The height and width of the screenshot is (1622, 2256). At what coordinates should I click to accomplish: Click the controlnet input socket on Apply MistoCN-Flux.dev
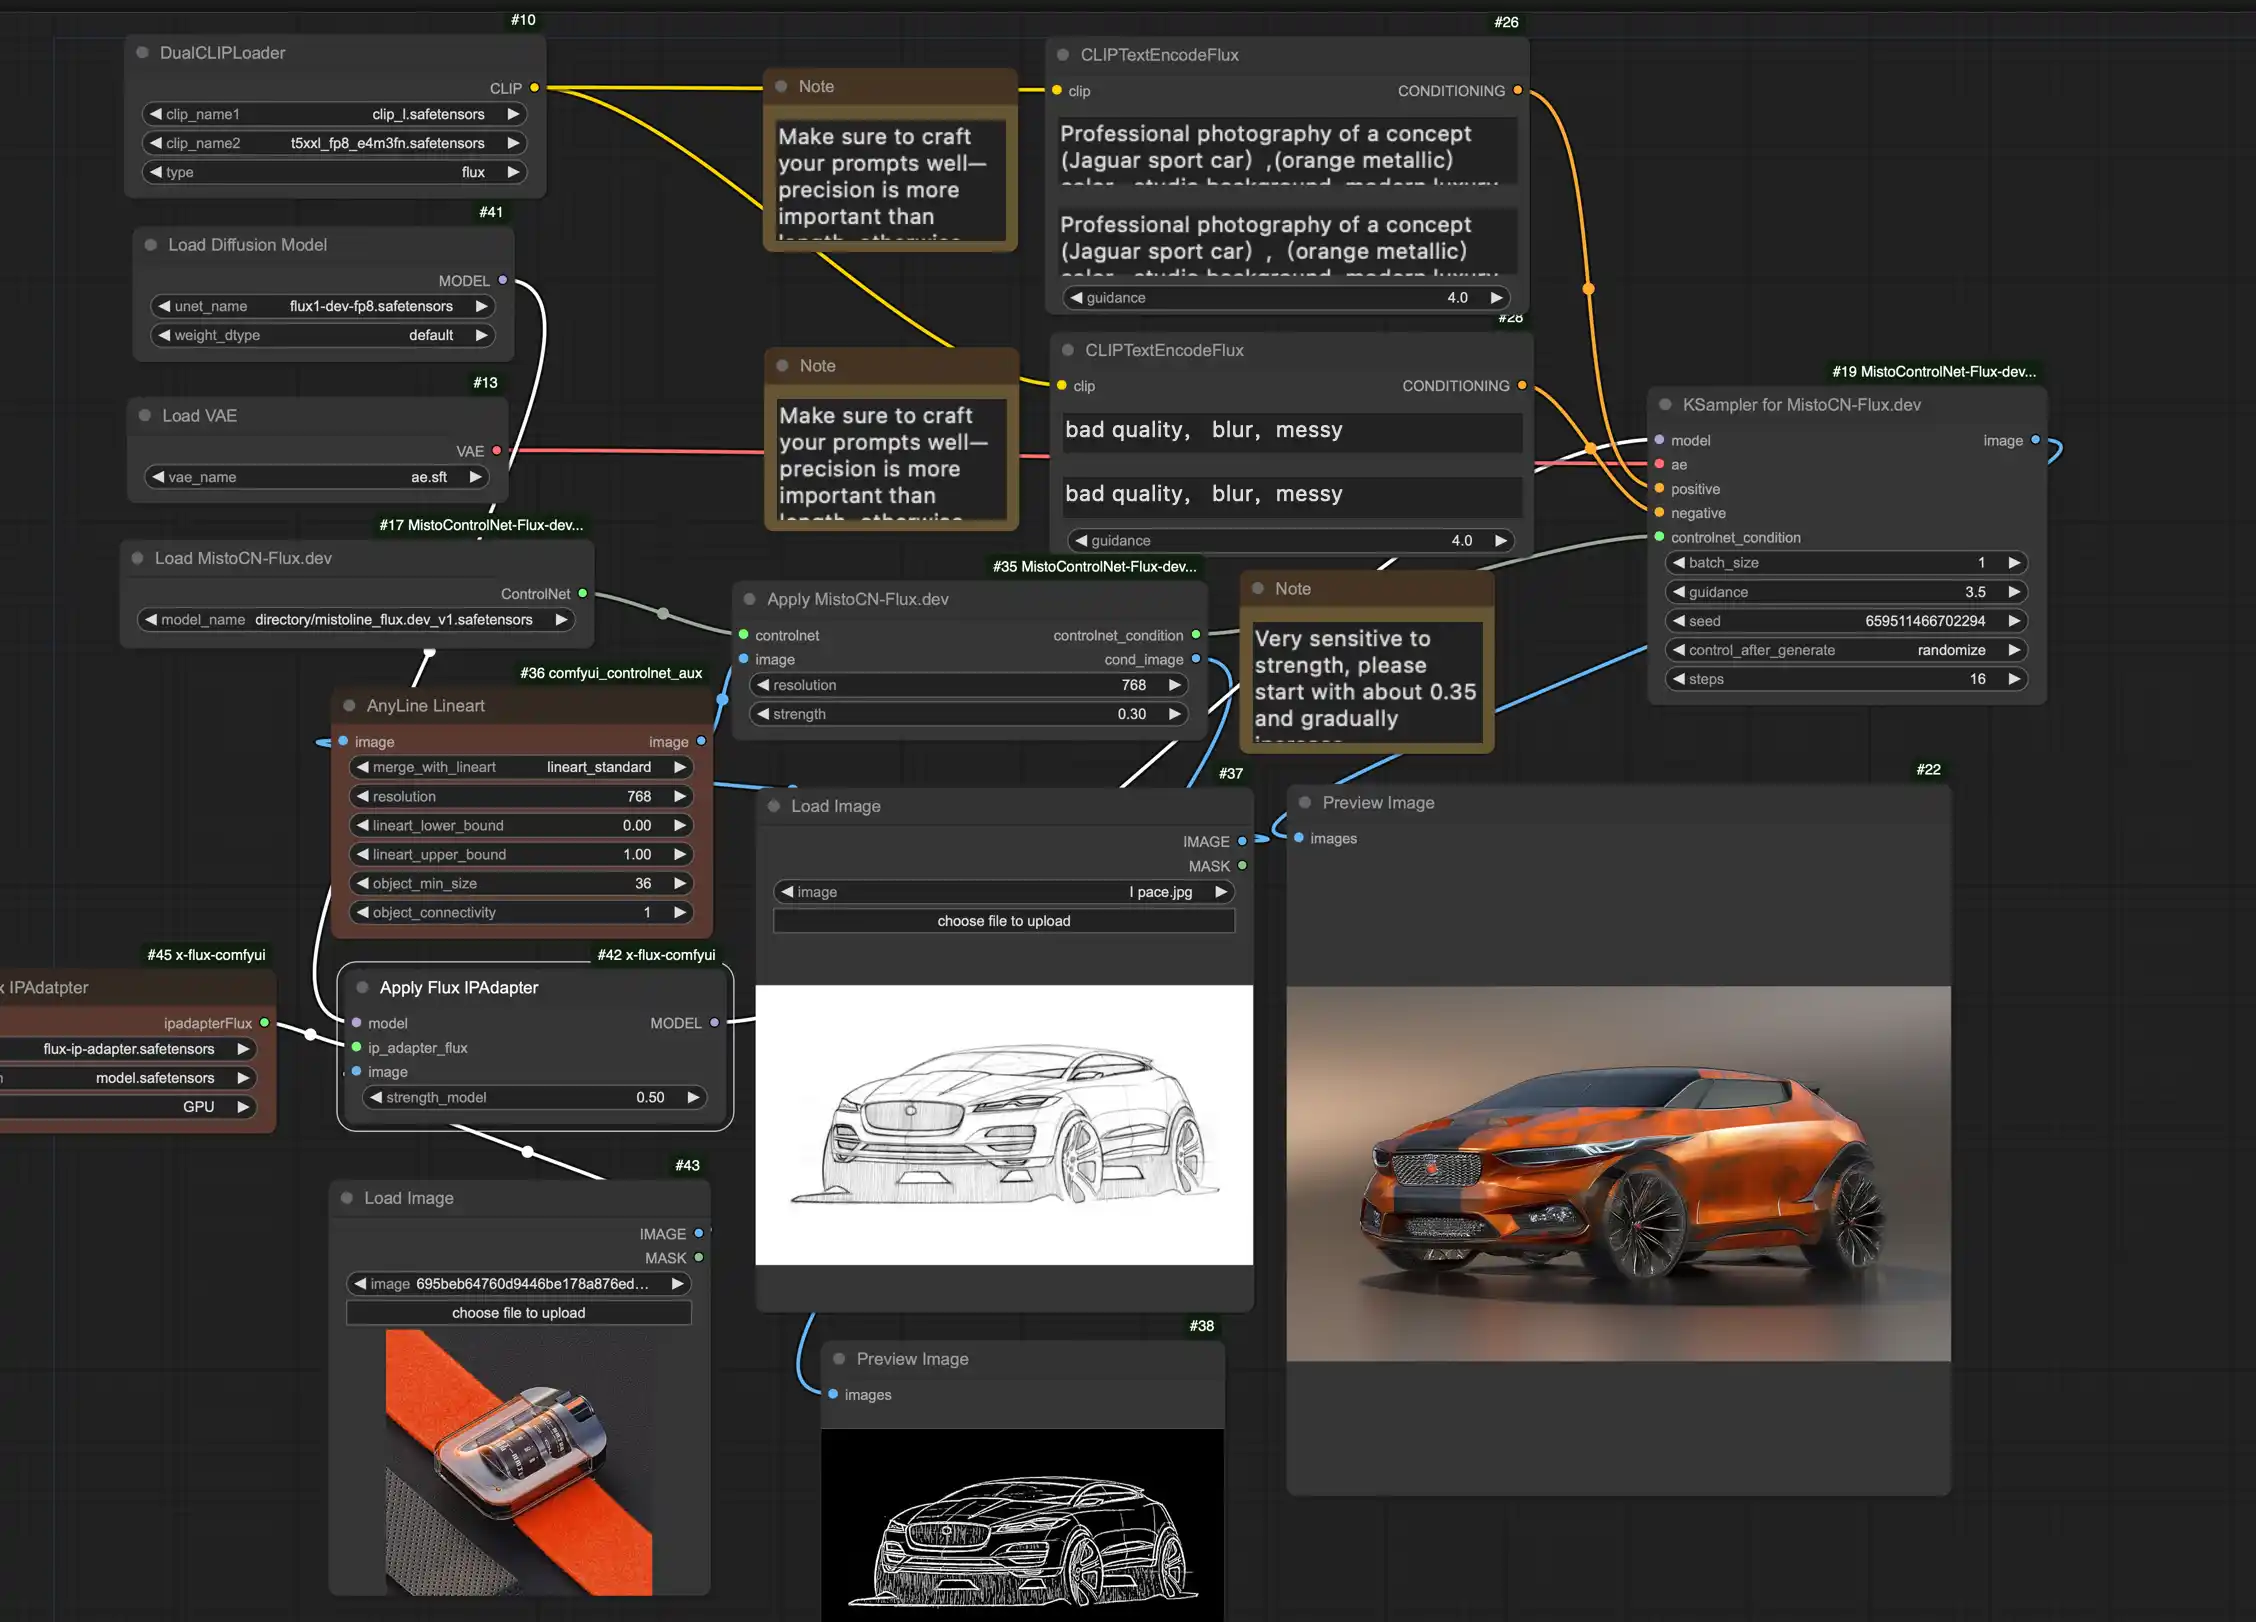(743, 635)
